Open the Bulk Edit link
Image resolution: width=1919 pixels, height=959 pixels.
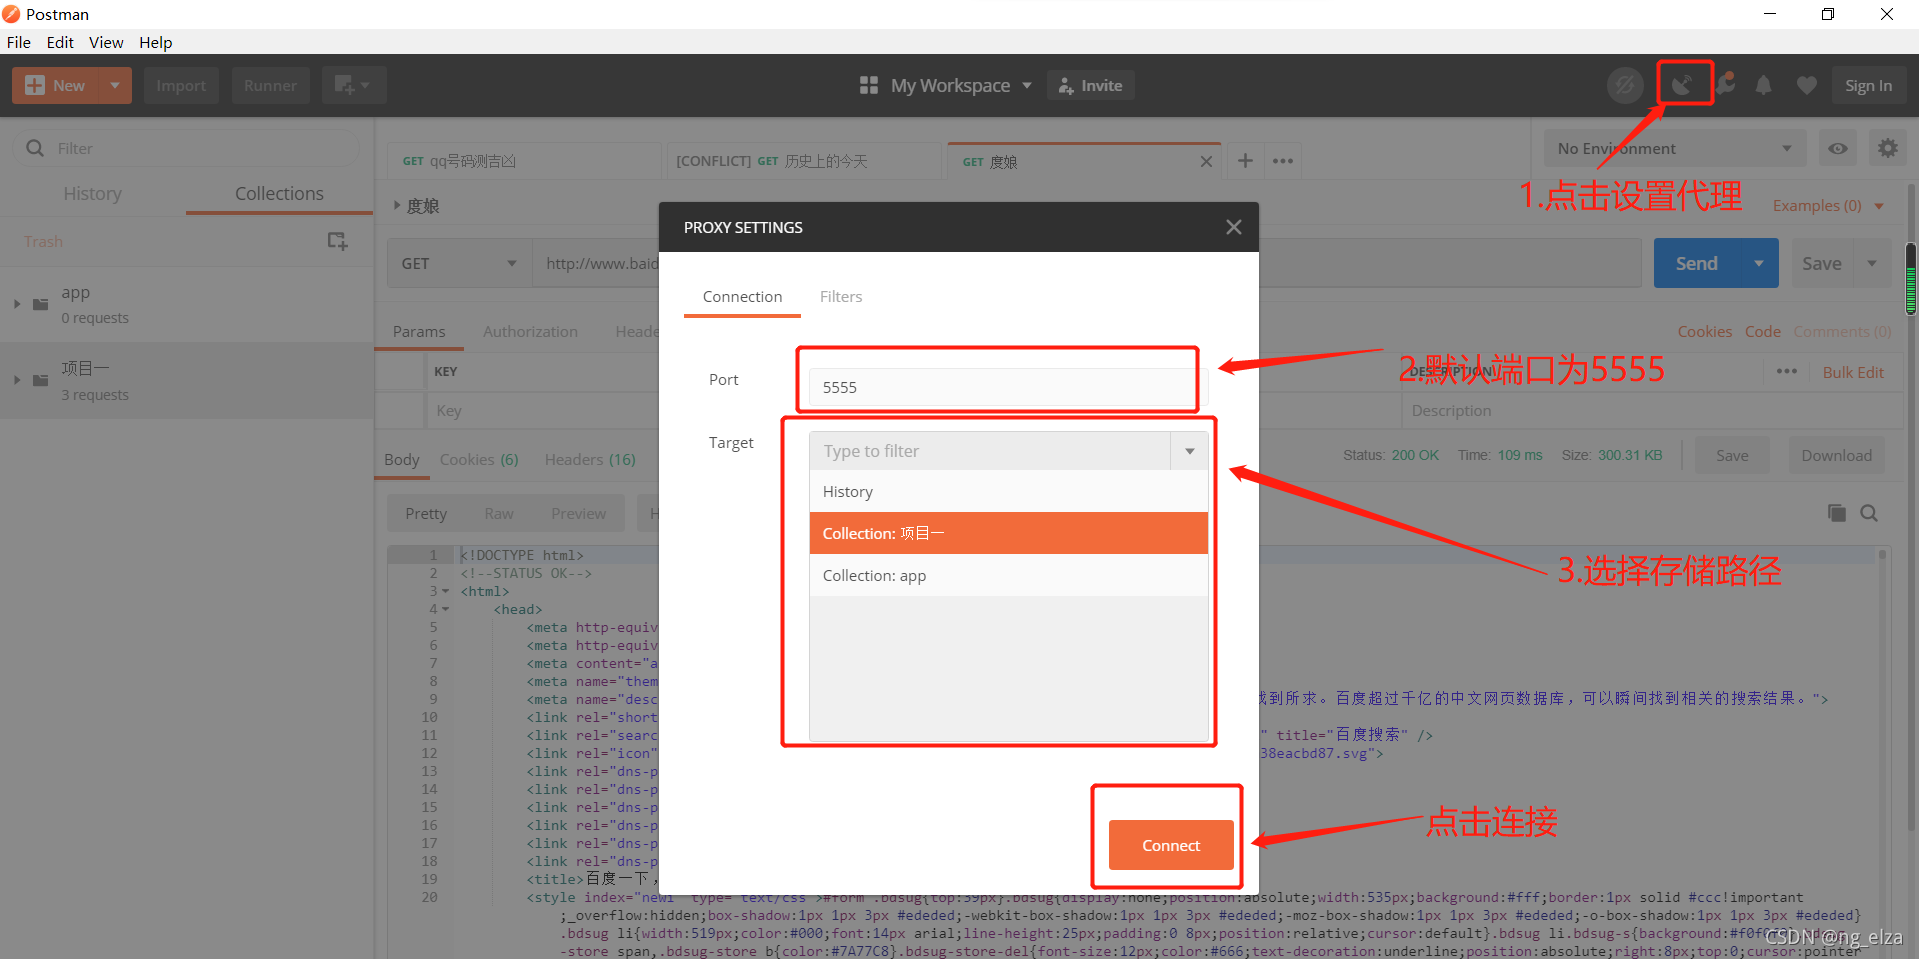coord(1853,371)
